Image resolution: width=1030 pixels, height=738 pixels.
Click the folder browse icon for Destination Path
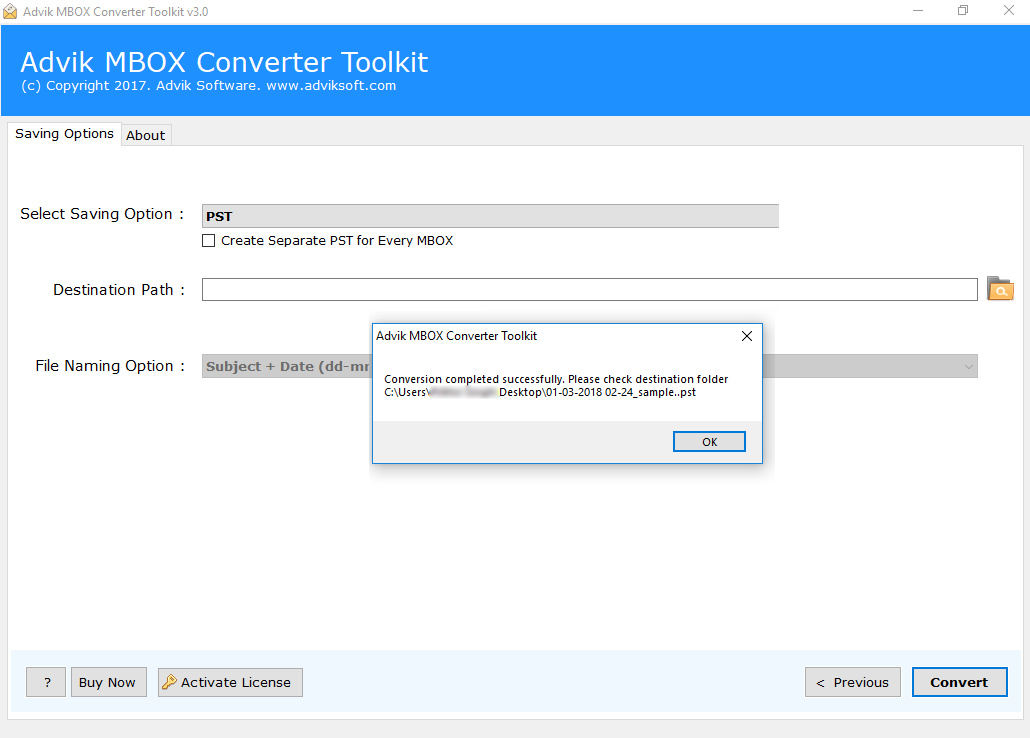pos(1000,288)
